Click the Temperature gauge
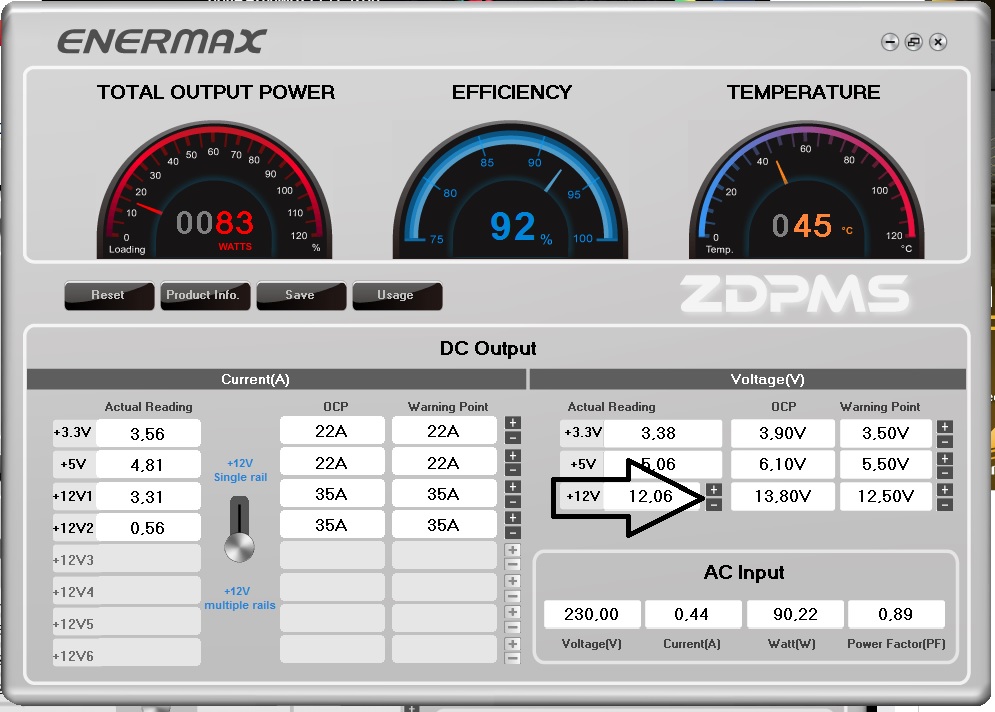Image resolution: width=995 pixels, height=712 pixels. coord(807,190)
